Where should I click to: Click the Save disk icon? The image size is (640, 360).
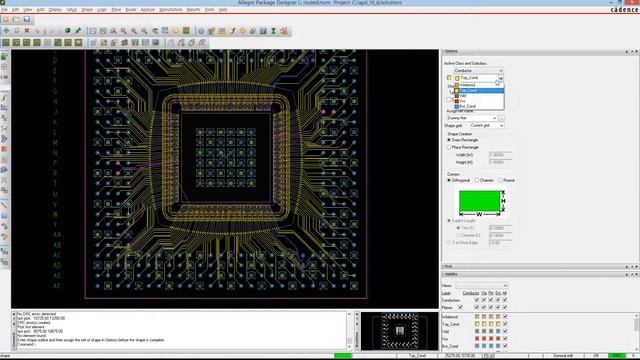[27, 19]
